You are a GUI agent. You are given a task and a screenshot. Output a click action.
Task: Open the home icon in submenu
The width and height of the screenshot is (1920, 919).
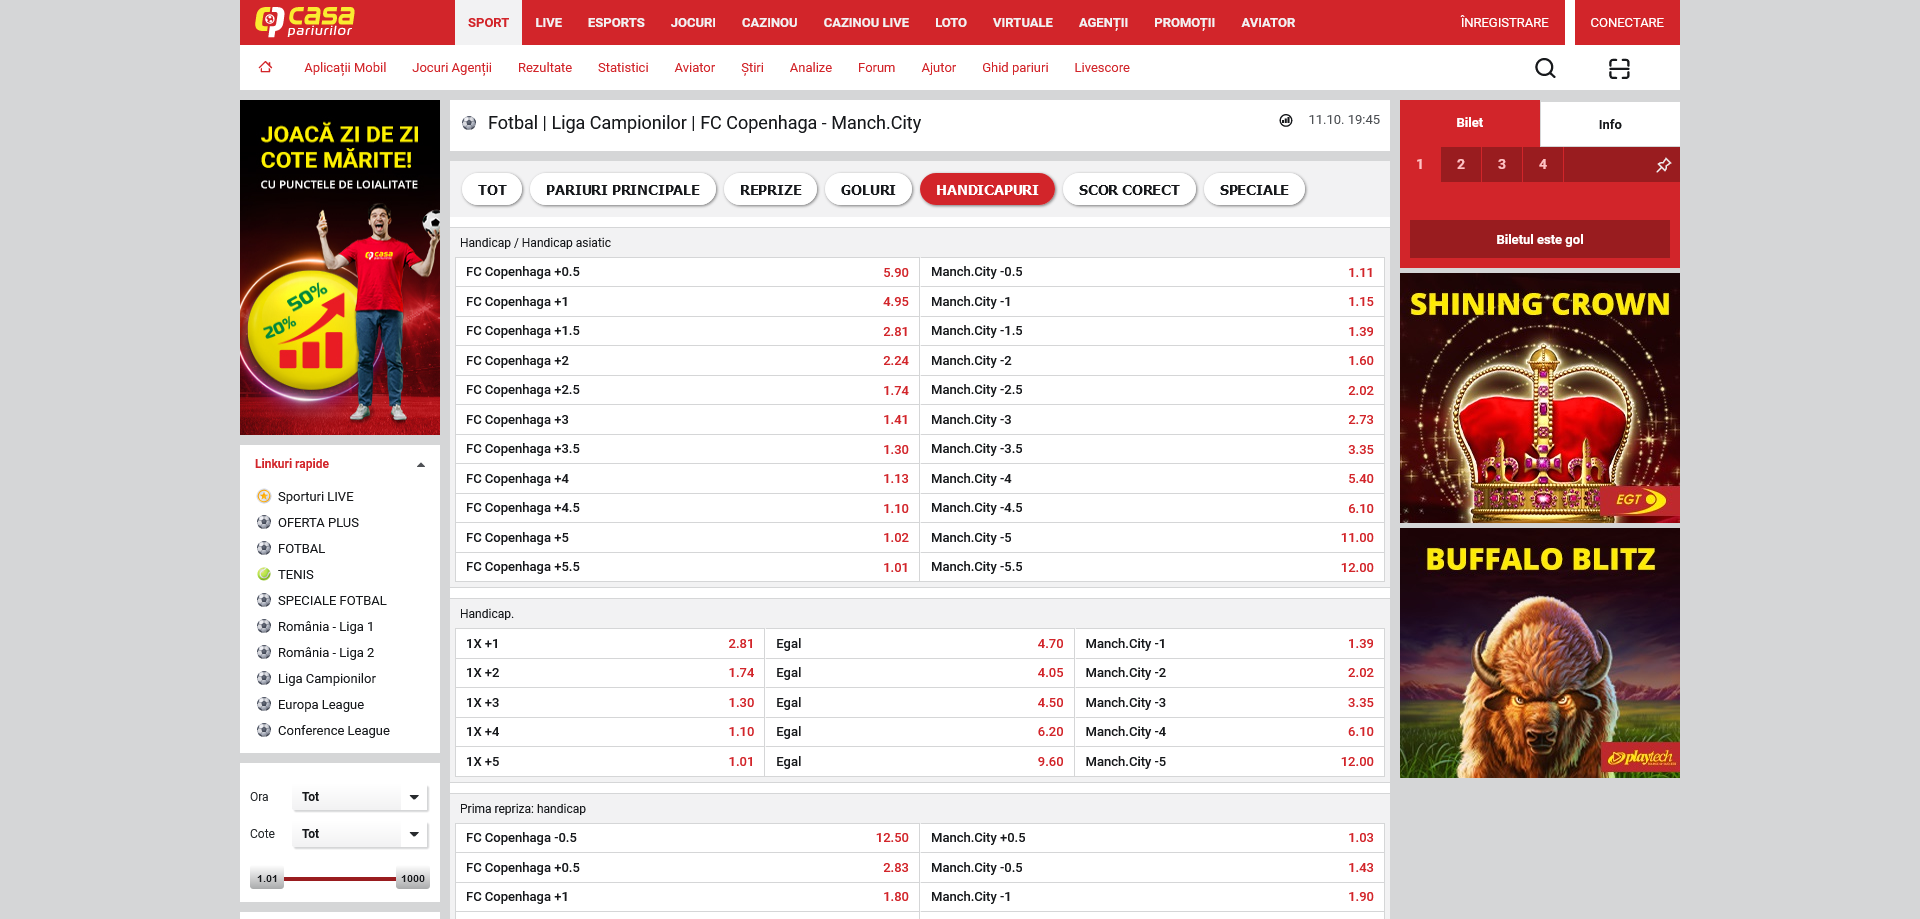click(265, 67)
